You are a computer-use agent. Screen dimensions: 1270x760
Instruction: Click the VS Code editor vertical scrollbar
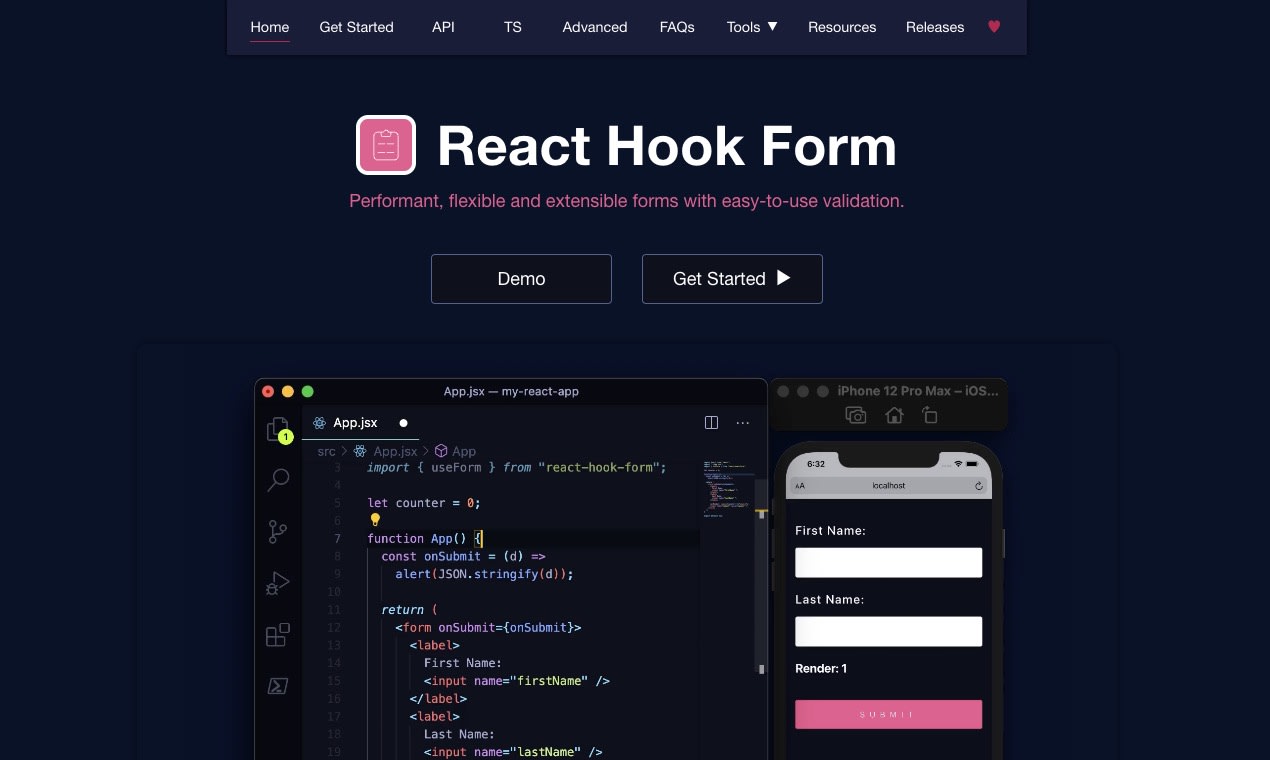[761, 575]
